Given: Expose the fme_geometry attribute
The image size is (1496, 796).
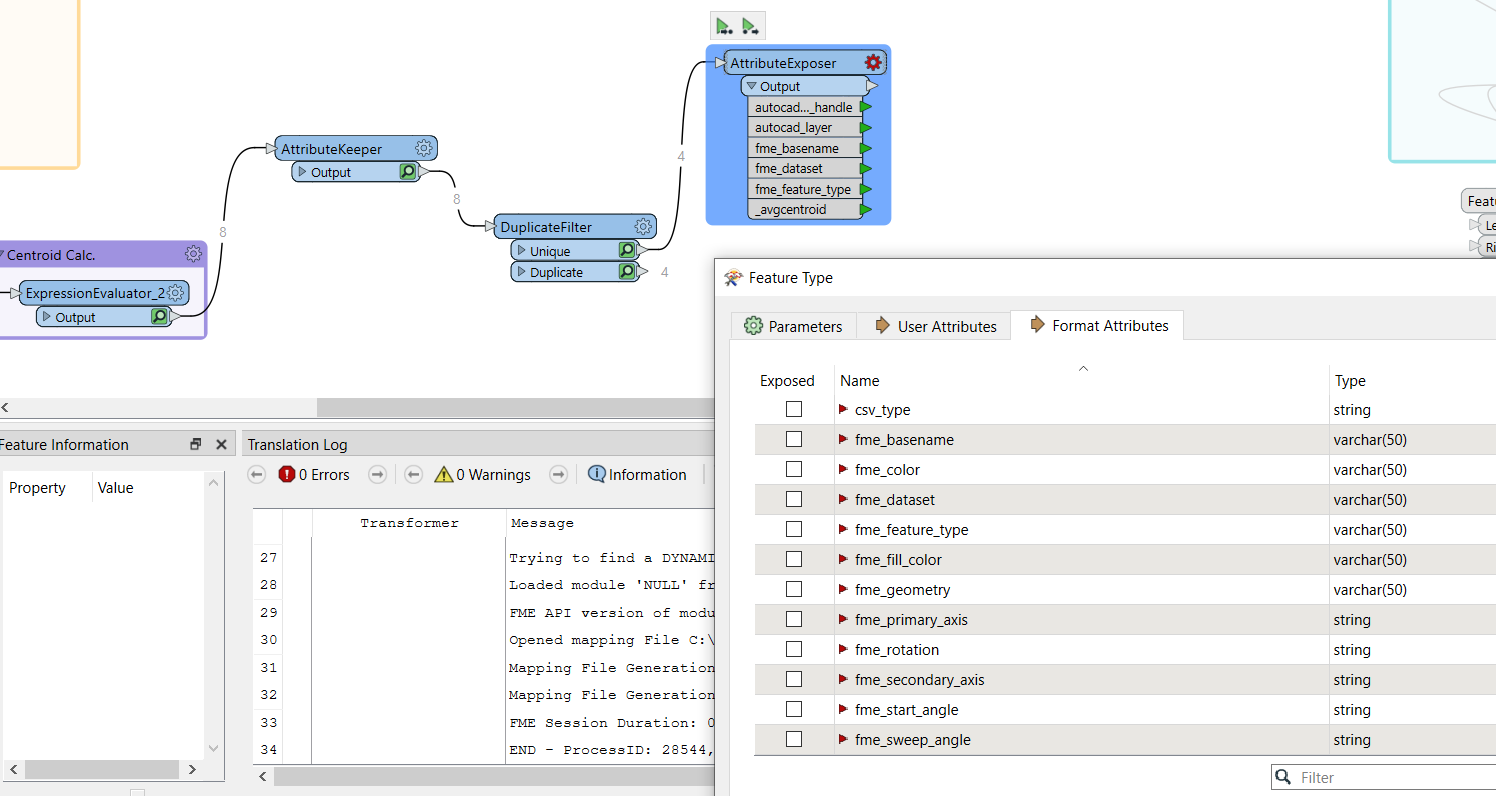Looking at the screenshot, I should 794,589.
